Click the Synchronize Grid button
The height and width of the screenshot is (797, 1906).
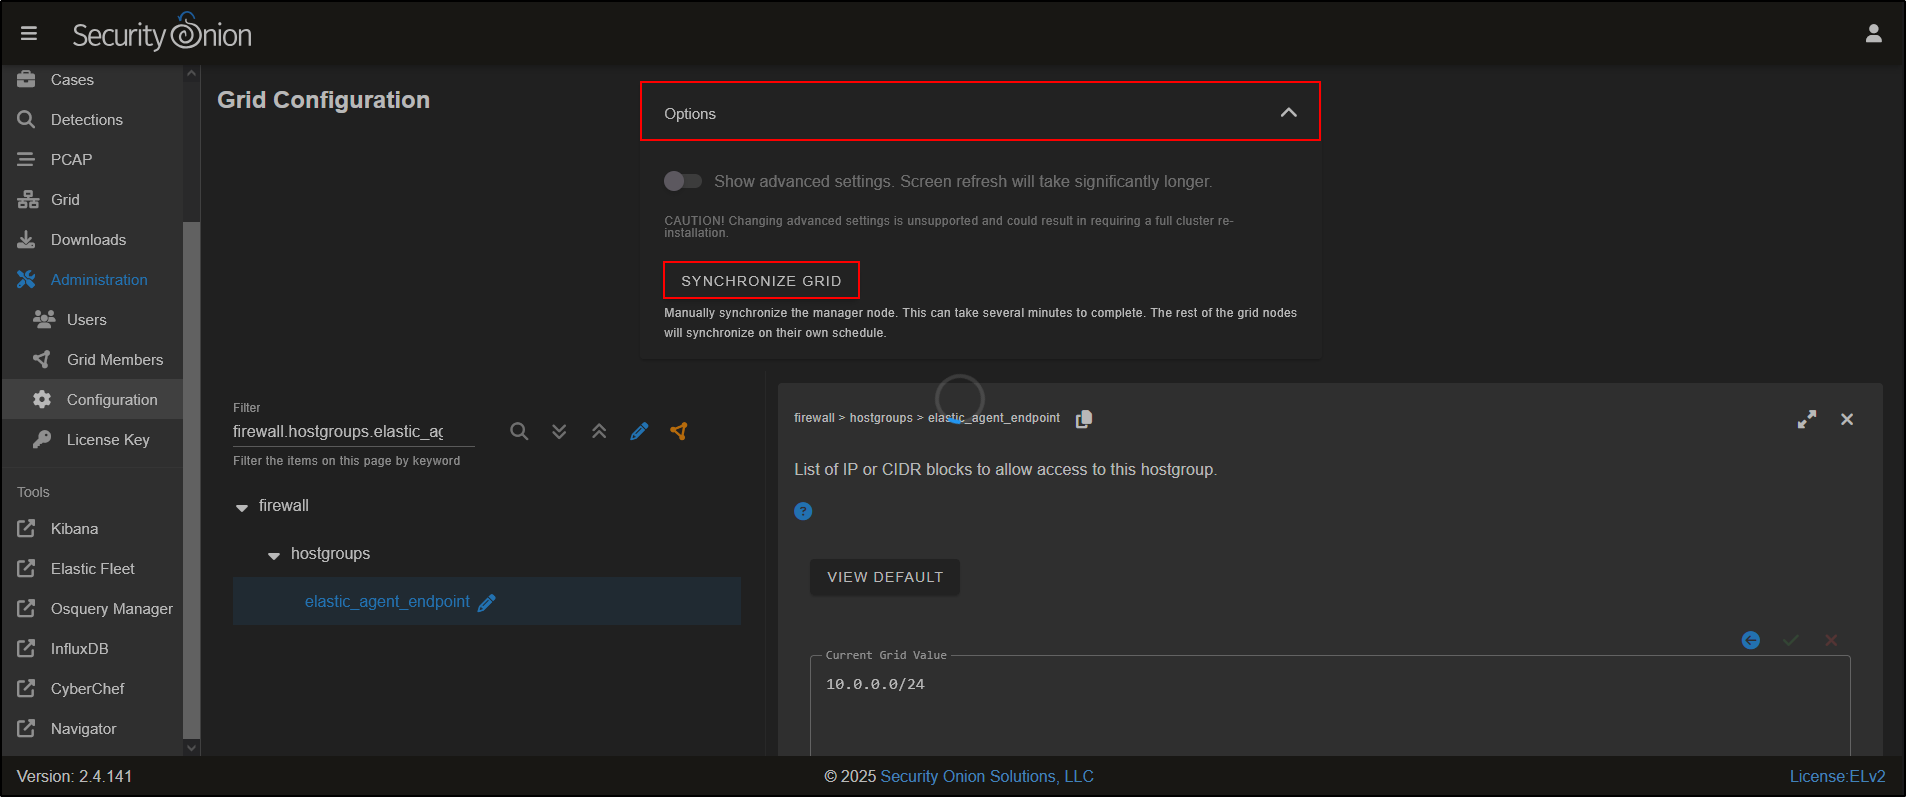(761, 281)
